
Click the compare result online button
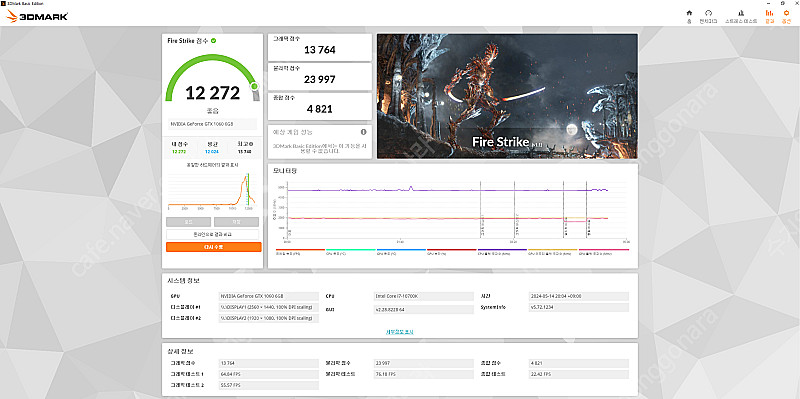click(212, 234)
